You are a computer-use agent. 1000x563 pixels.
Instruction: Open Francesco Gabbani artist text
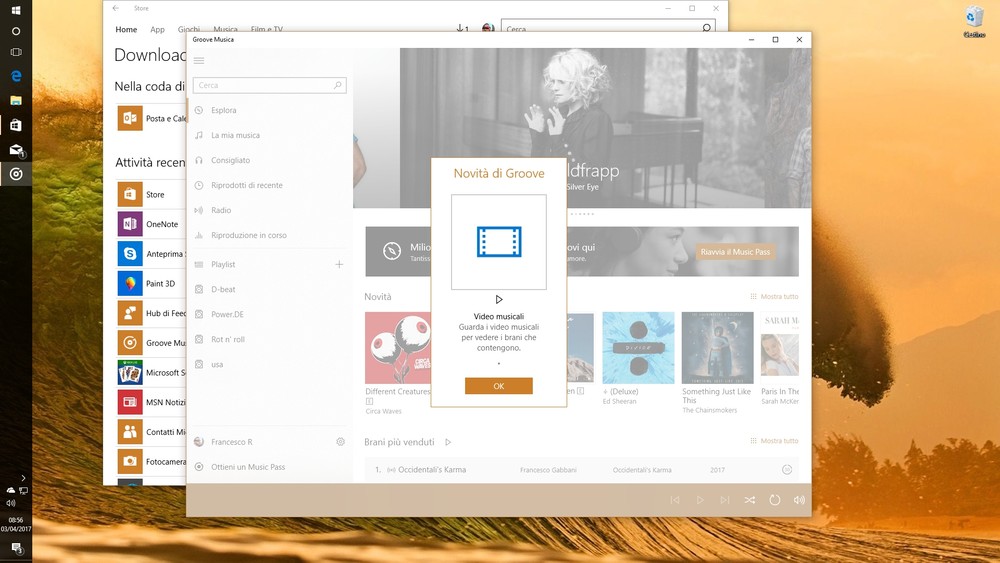[x=548, y=470]
